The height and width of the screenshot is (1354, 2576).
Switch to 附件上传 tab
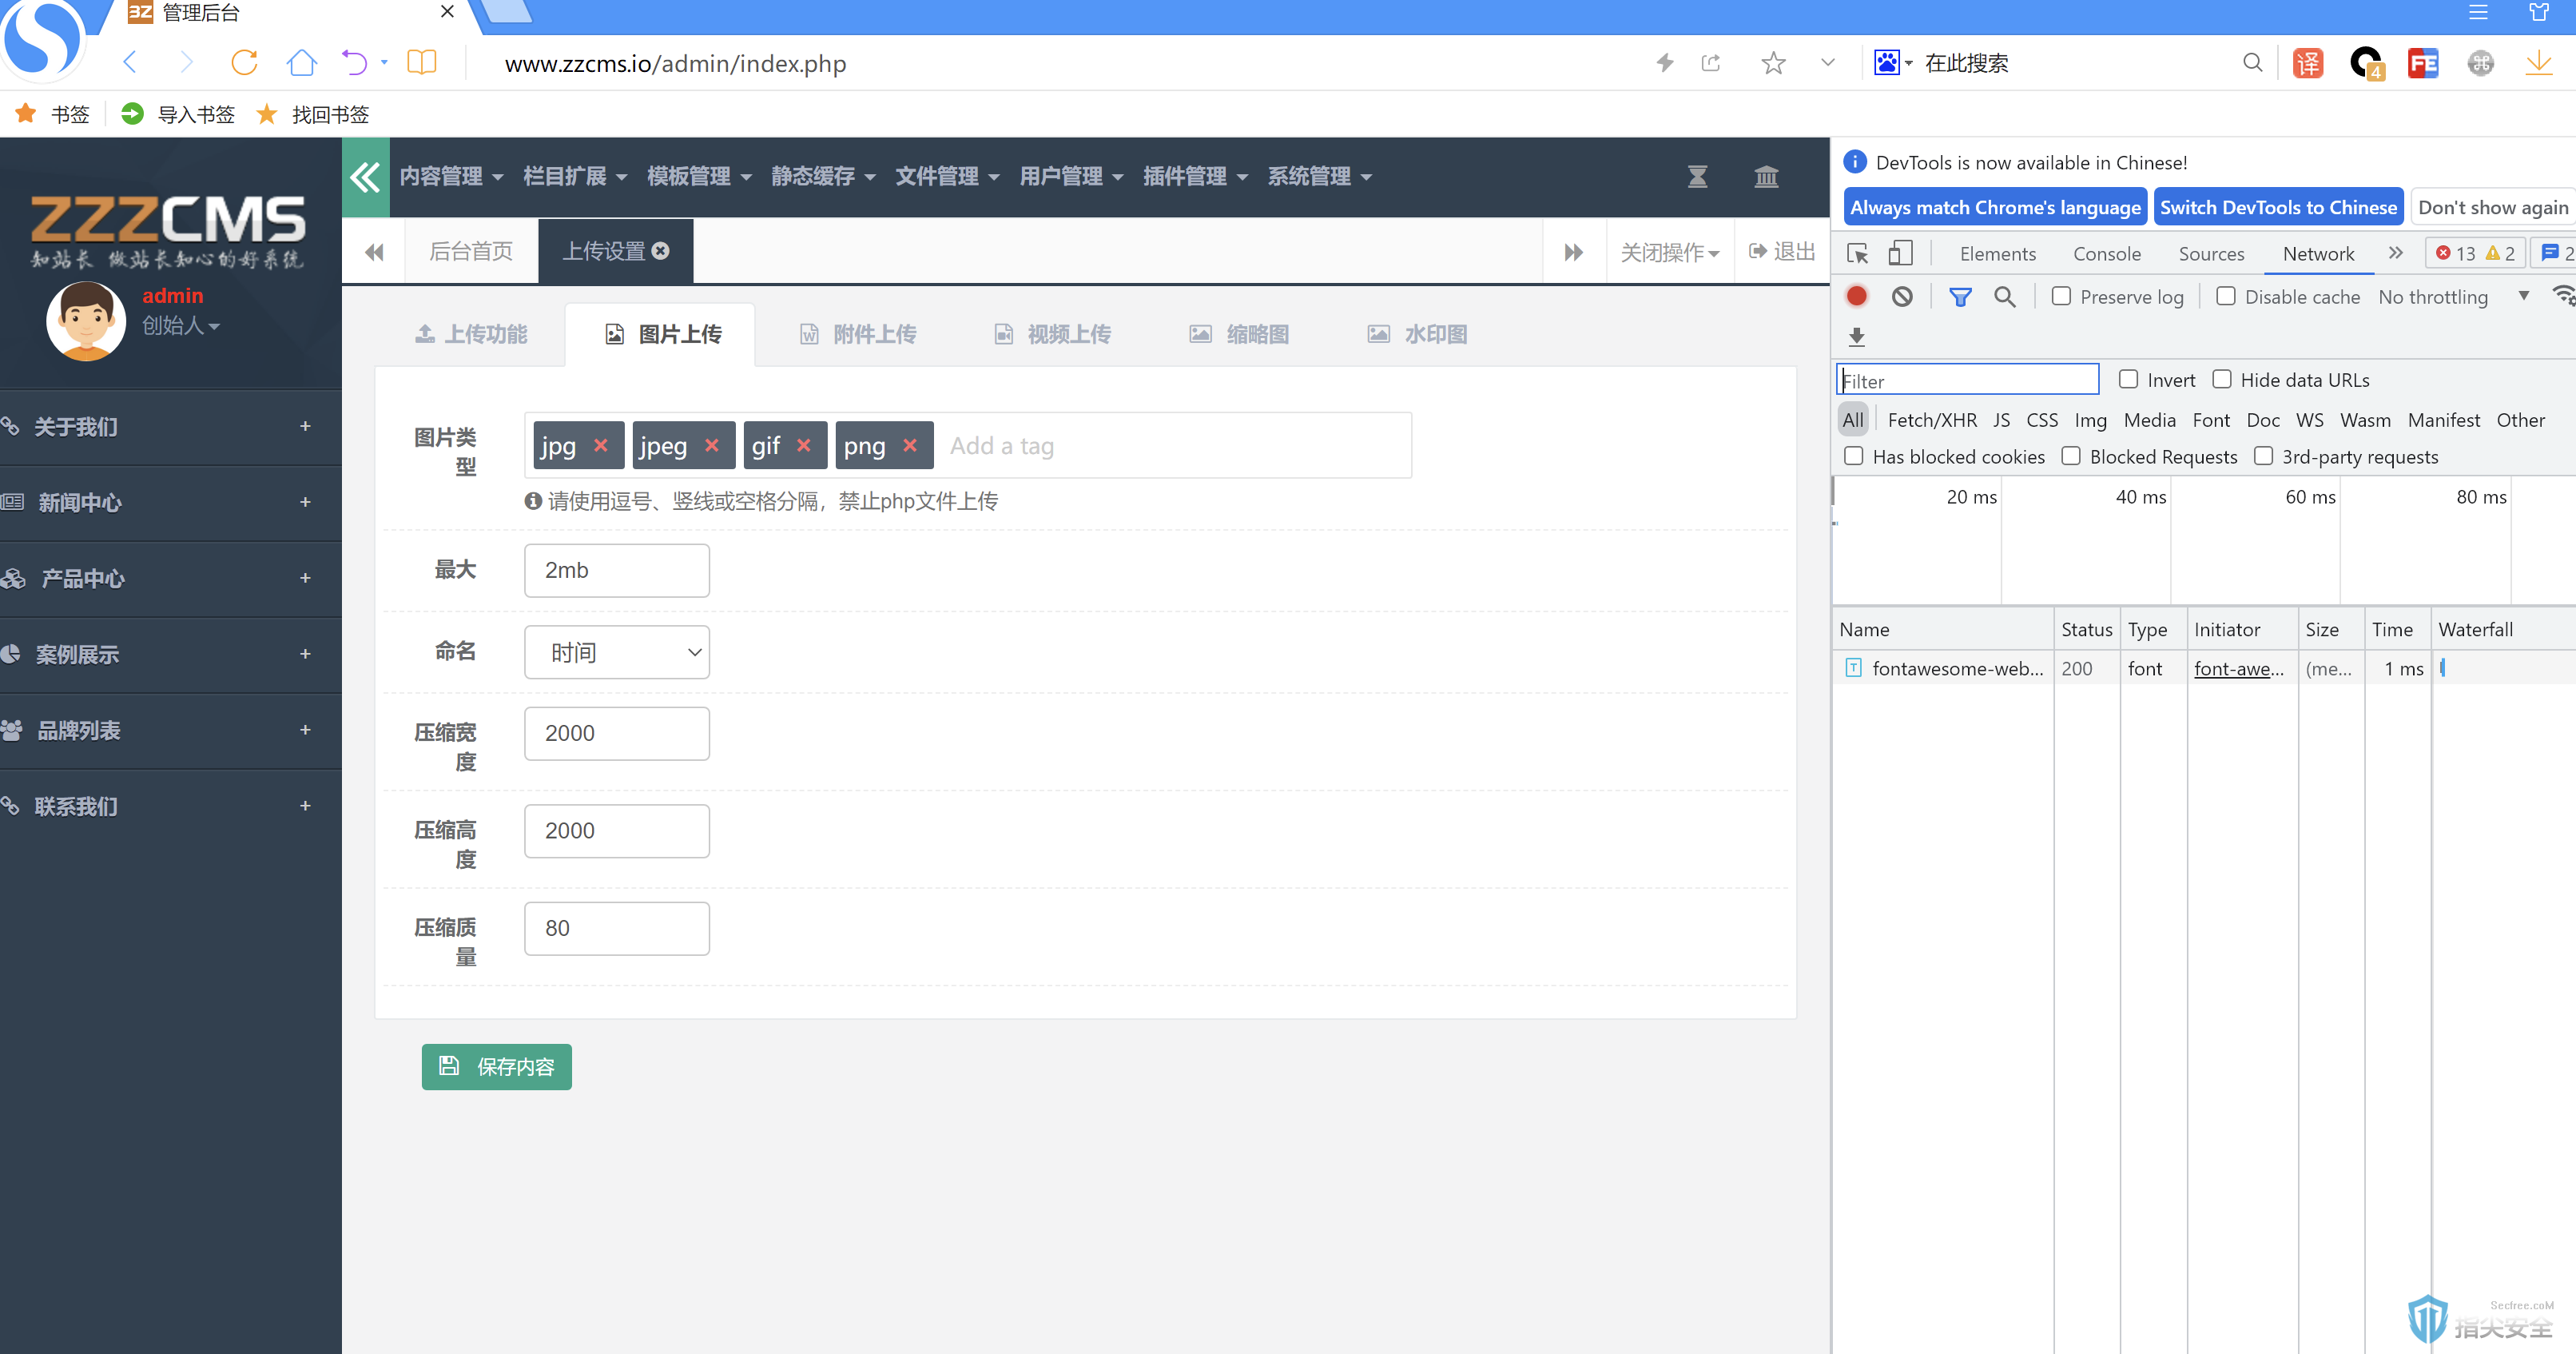pyautogui.click(x=858, y=334)
